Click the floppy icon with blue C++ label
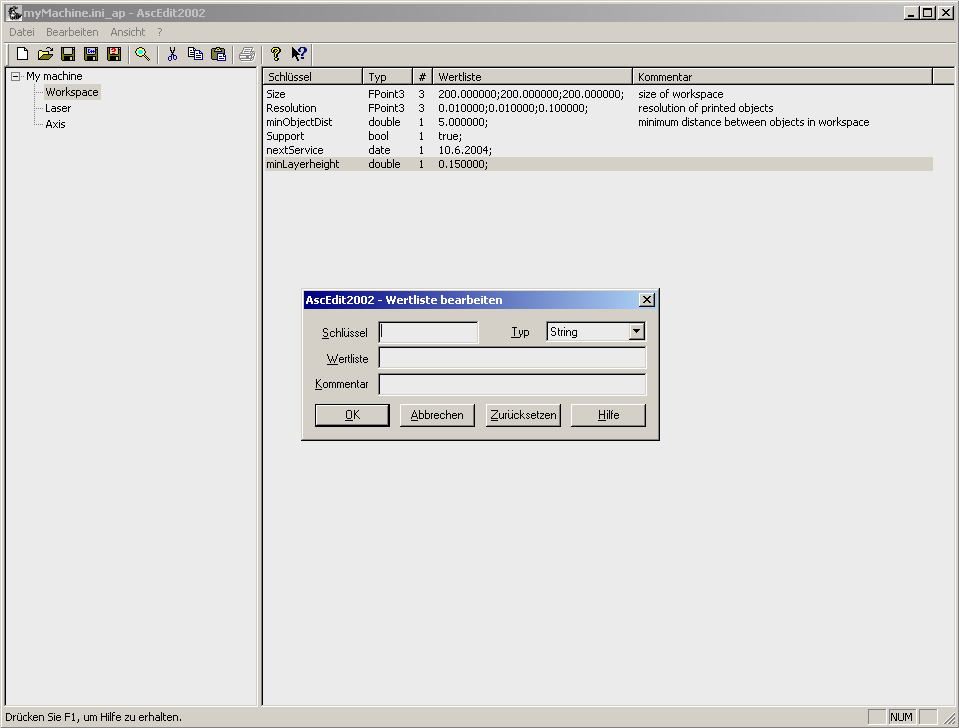959x728 pixels. pyautogui.click(x=91, y=54)
